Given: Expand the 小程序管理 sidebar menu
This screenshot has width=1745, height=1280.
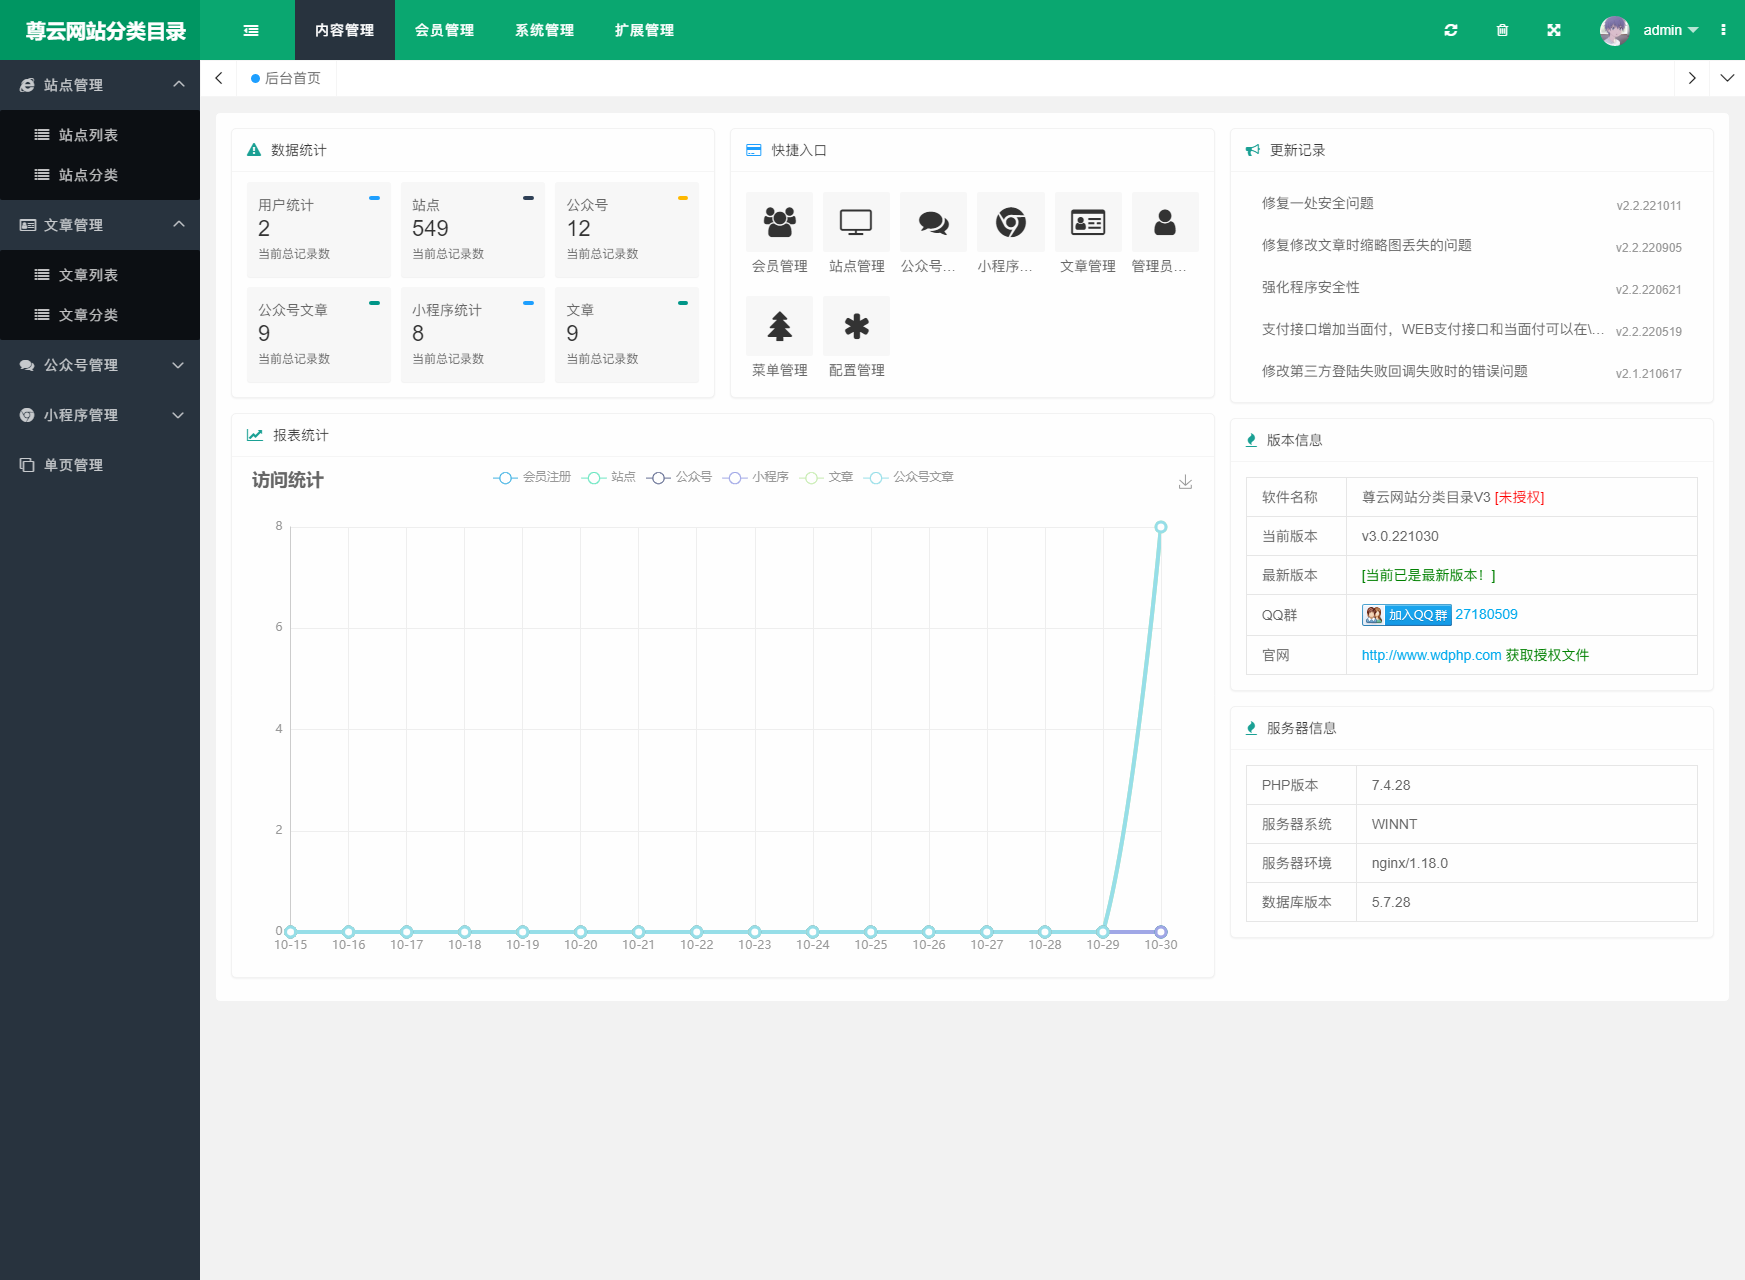Looking at the screenshot, I should click(x=100, y=415).
